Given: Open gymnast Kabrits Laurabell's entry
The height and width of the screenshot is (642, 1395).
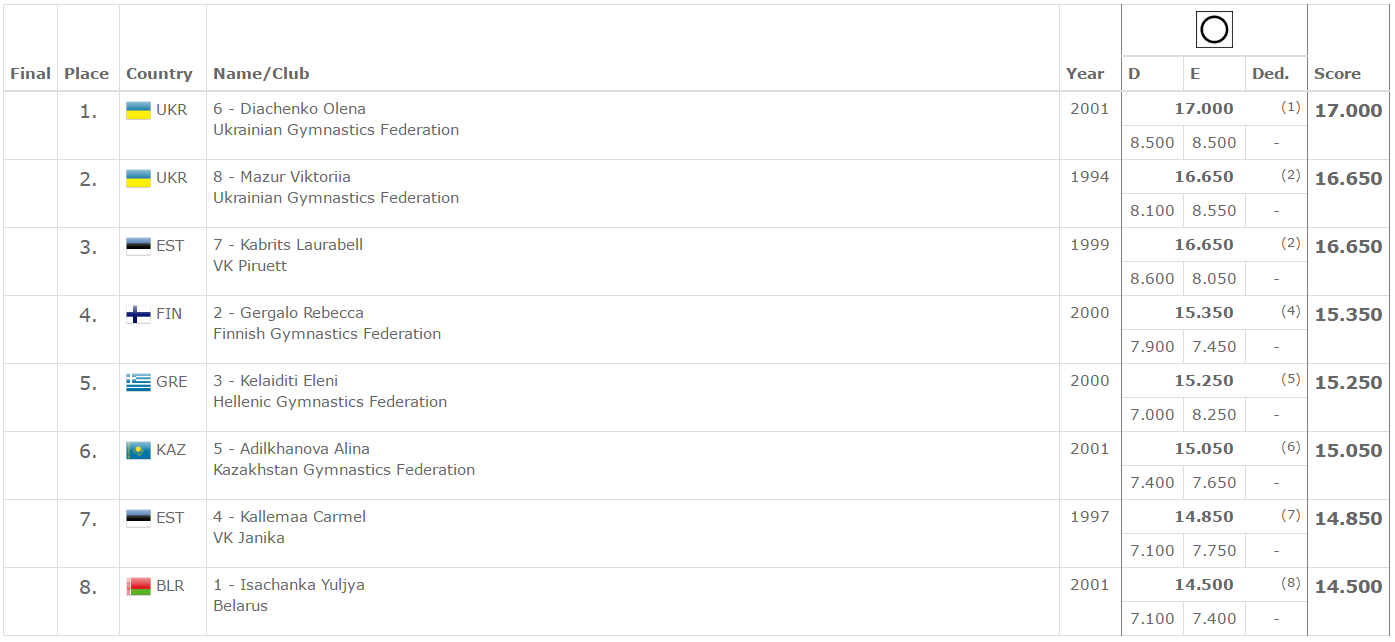Looking at the screenshot, I should (301, 245).
